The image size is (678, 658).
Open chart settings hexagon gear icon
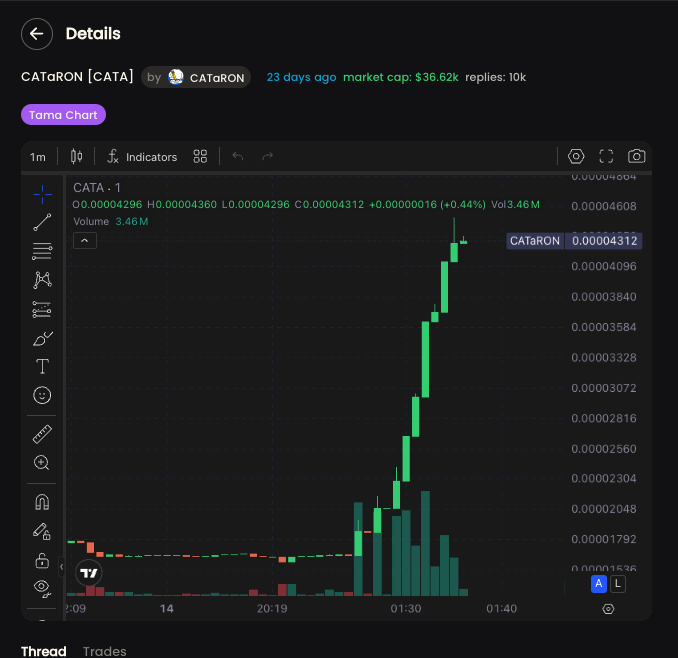576,156
